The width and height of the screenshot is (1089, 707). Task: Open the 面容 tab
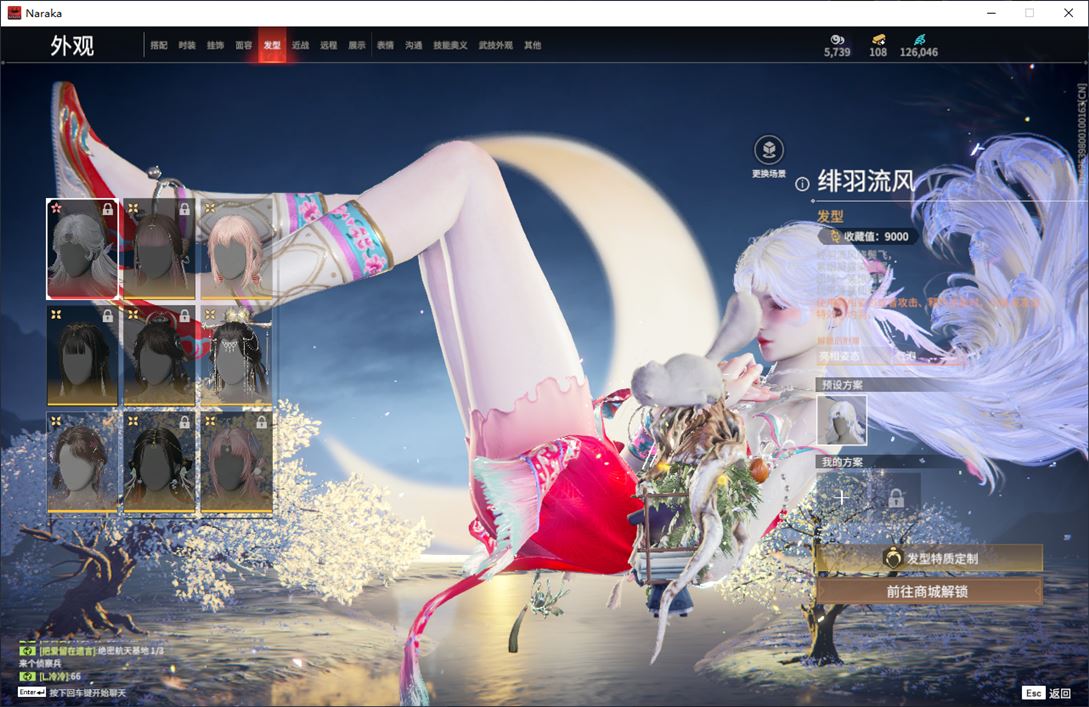[x=244, y=45]
